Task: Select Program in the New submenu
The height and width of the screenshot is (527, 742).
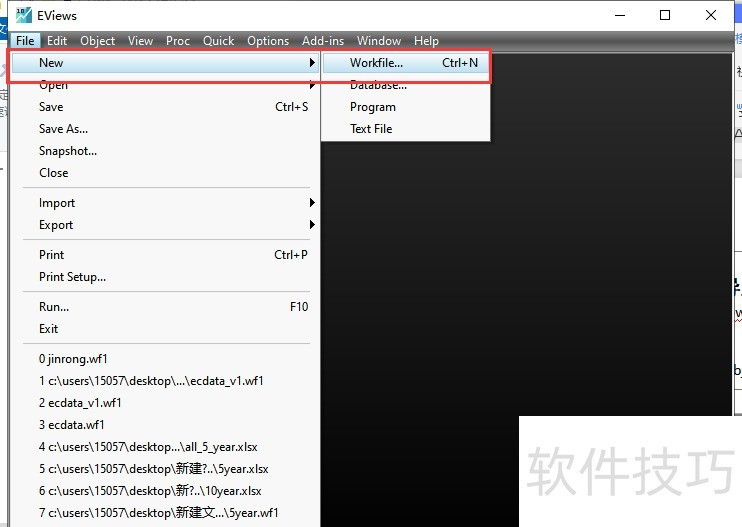Action: click(x=406, y=107)
